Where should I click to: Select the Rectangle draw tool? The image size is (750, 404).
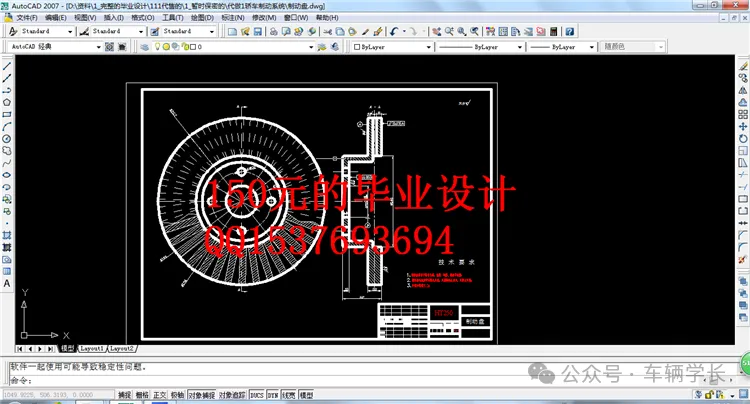(7, 114)
